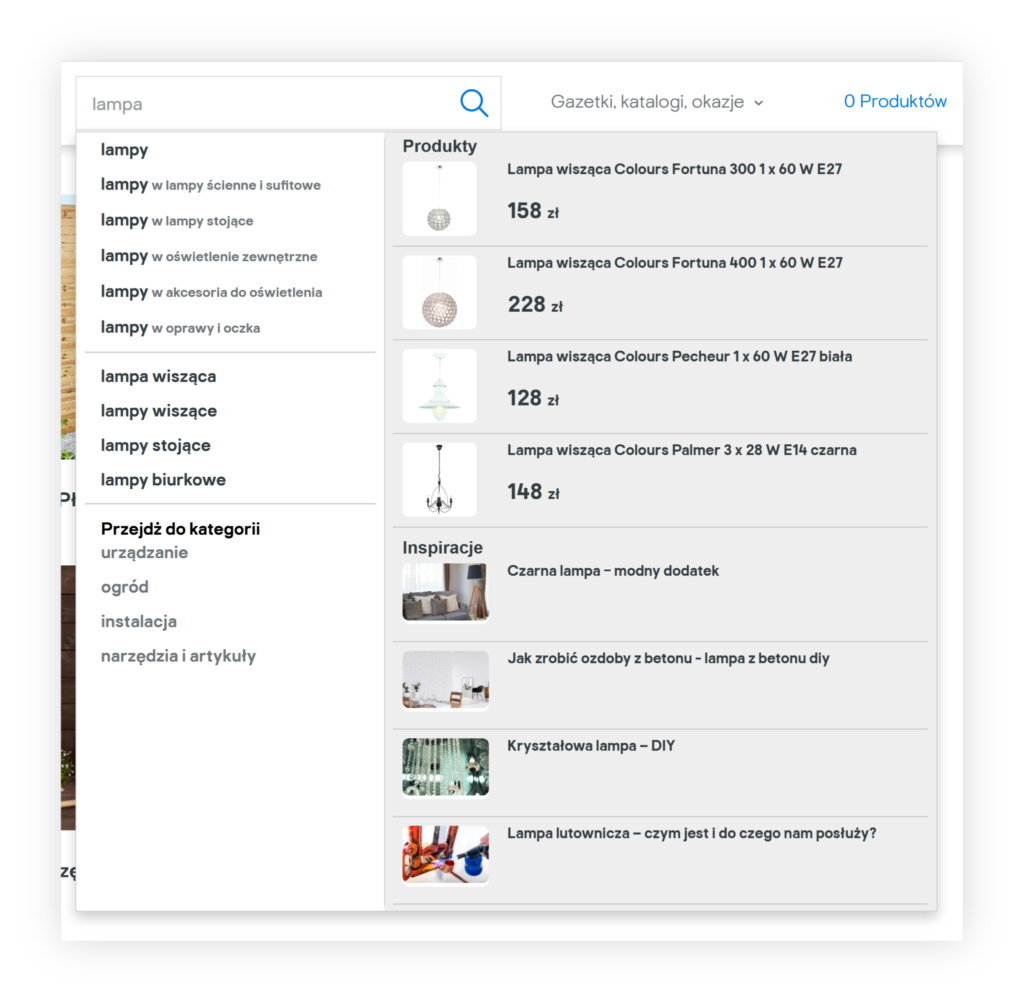The image size is (1024, 1002).
Task: Click the Palmer black chandelier thumbnail
Action: pos(439,479)
